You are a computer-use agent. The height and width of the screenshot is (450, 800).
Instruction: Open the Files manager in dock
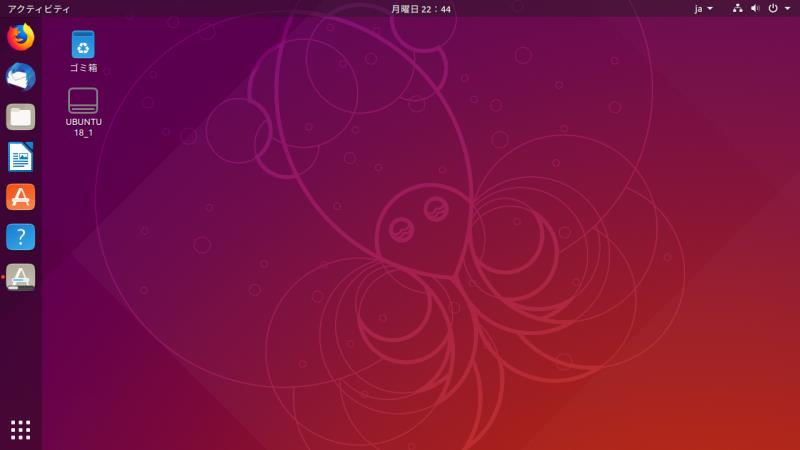tap(20, 117)
